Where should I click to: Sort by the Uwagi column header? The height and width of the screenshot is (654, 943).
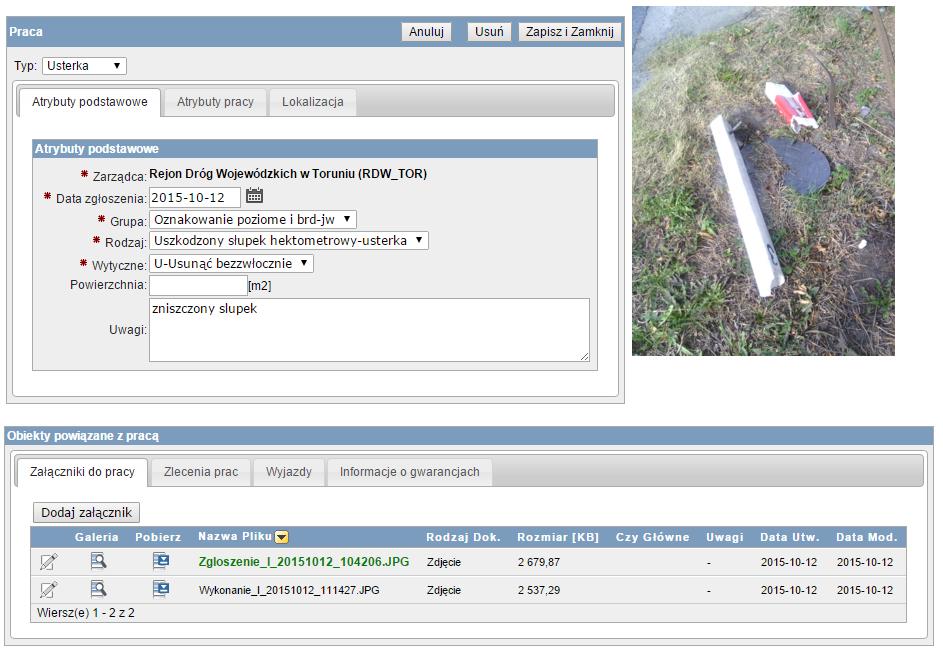pos(725,537)
